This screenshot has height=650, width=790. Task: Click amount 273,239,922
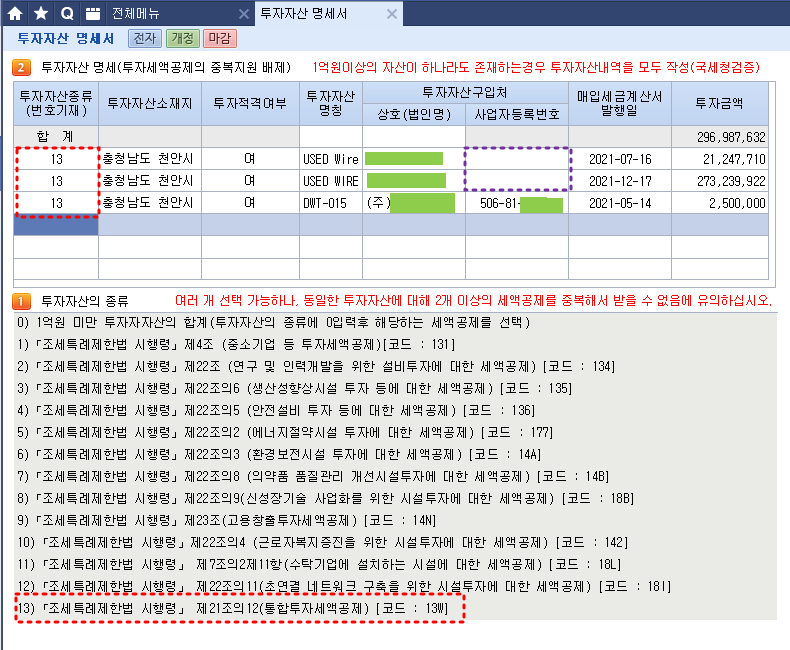click(x=731, y=181)
